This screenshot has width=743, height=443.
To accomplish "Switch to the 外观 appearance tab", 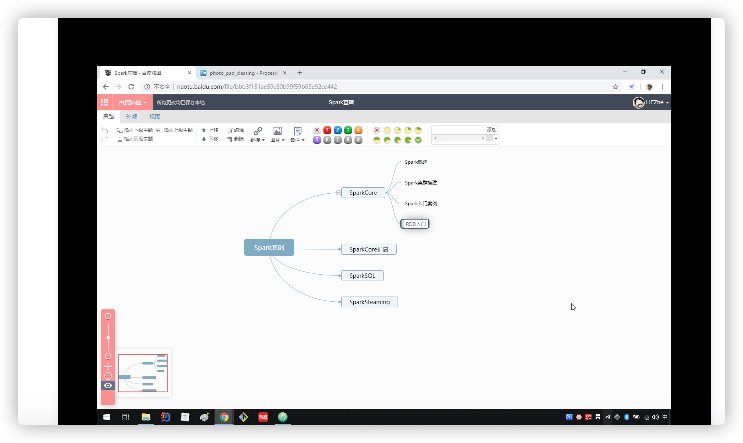I will point(131,117).
